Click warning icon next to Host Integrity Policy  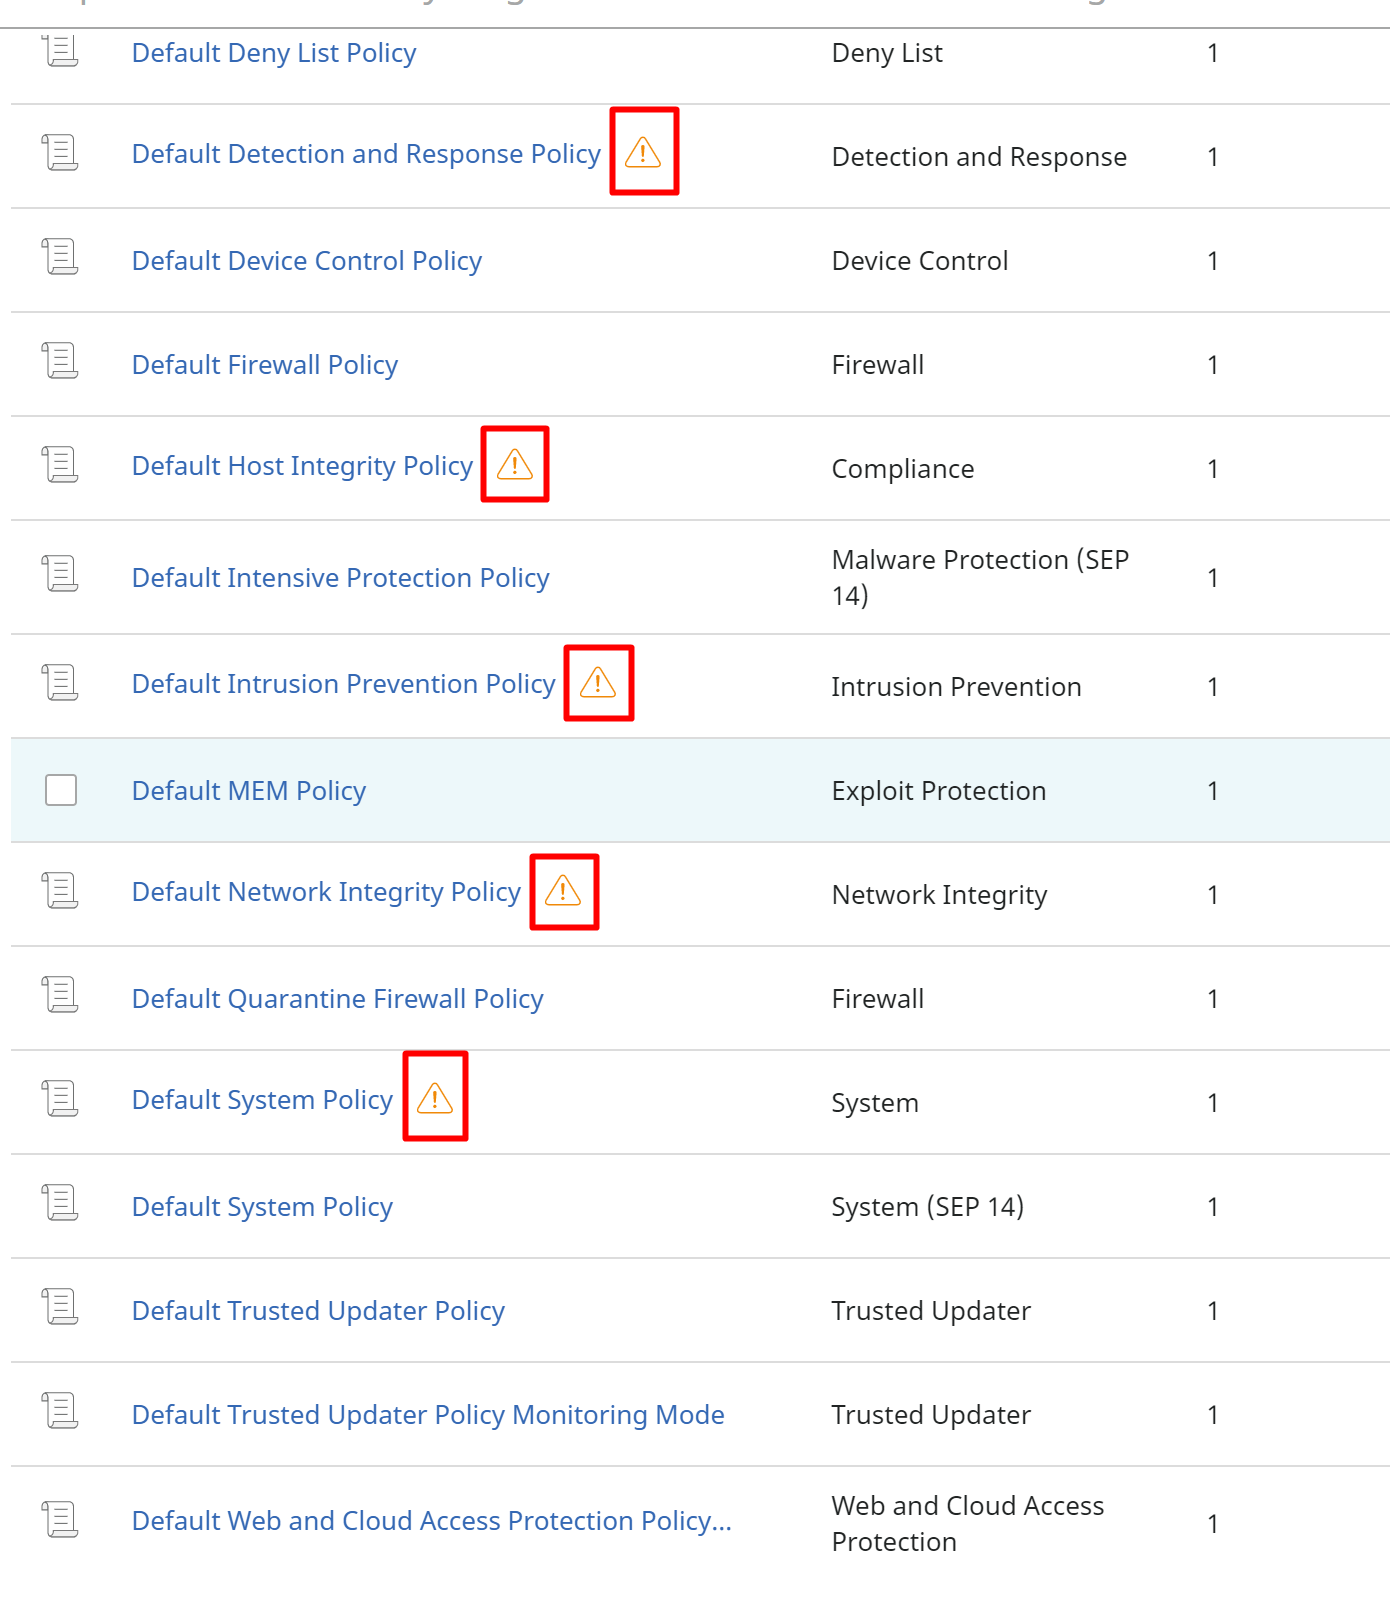[x=515, y=465]
